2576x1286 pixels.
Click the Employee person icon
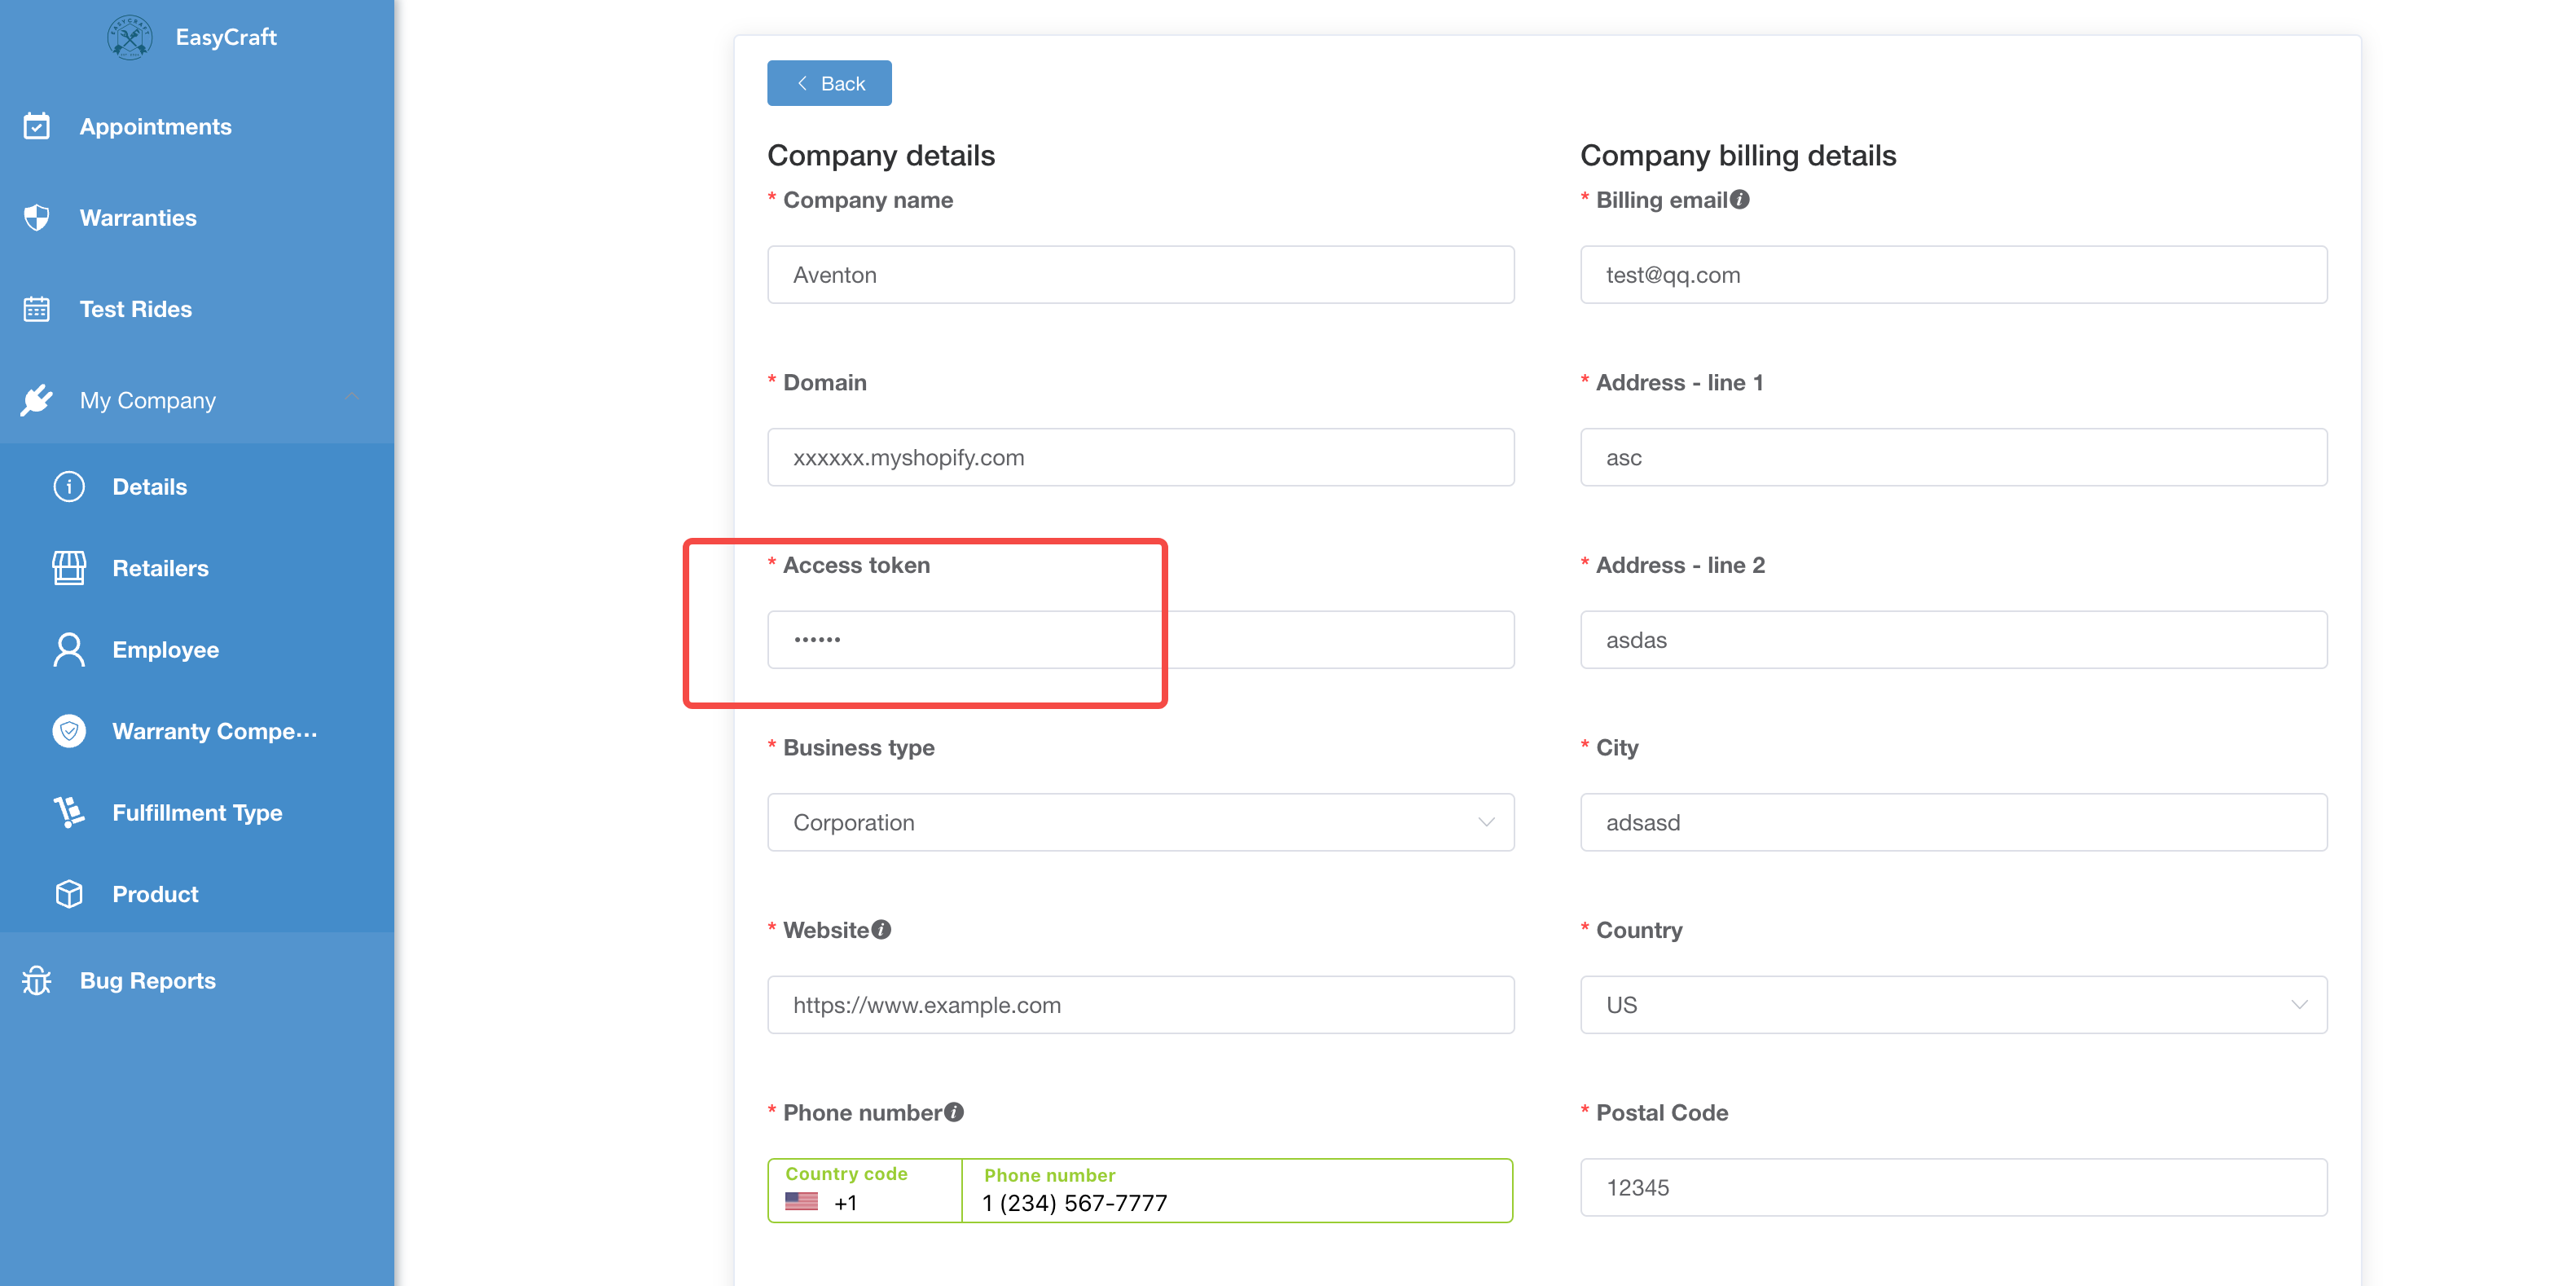[69, 650]
